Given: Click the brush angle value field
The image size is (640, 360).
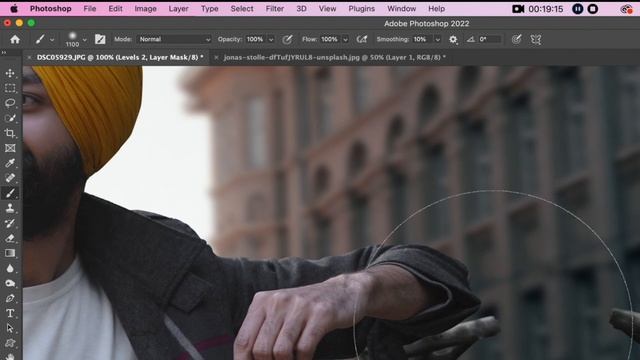Looking at the screenshot, I should click(x=489, y=40).
